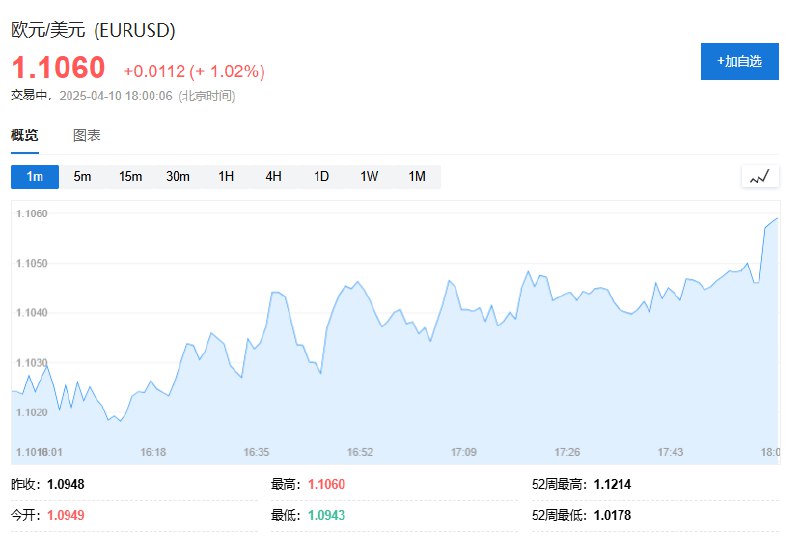This screenshot has height=537, width=800.
Task: Click the 17:09 time axis label
Action: (464, 452)
